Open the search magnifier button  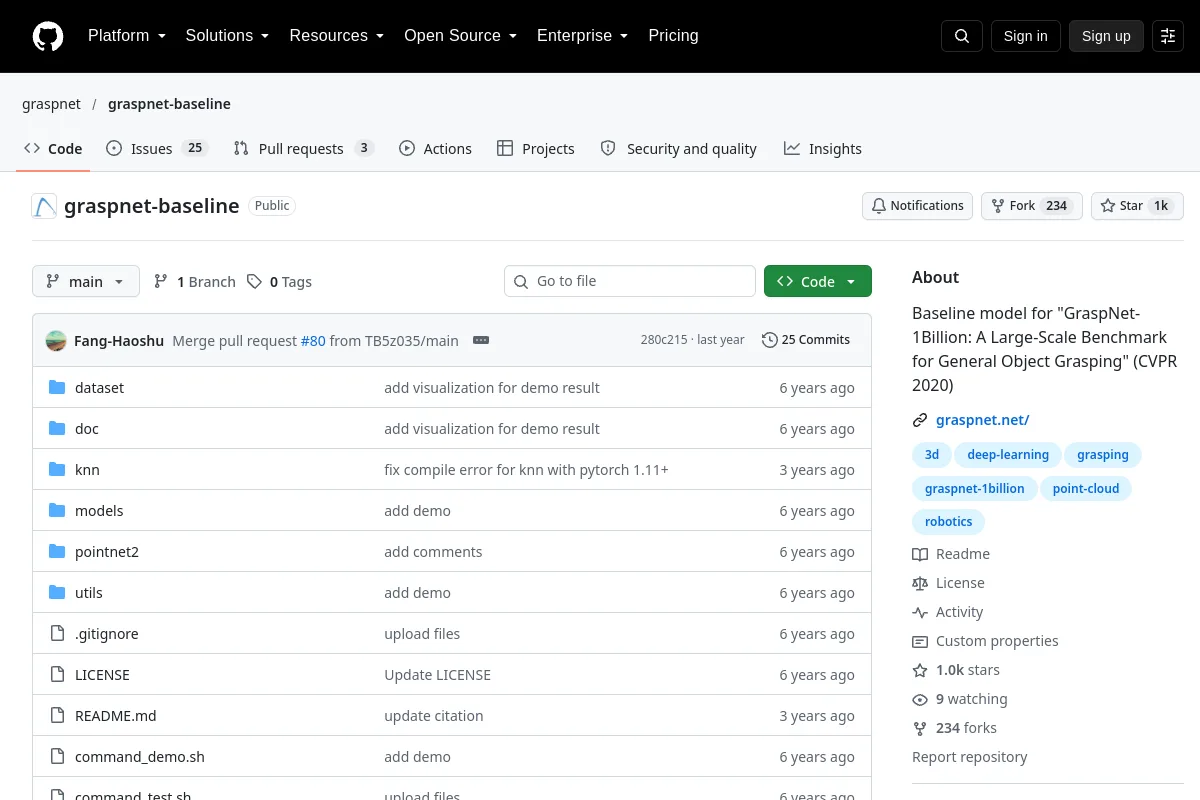pos(962,36)
